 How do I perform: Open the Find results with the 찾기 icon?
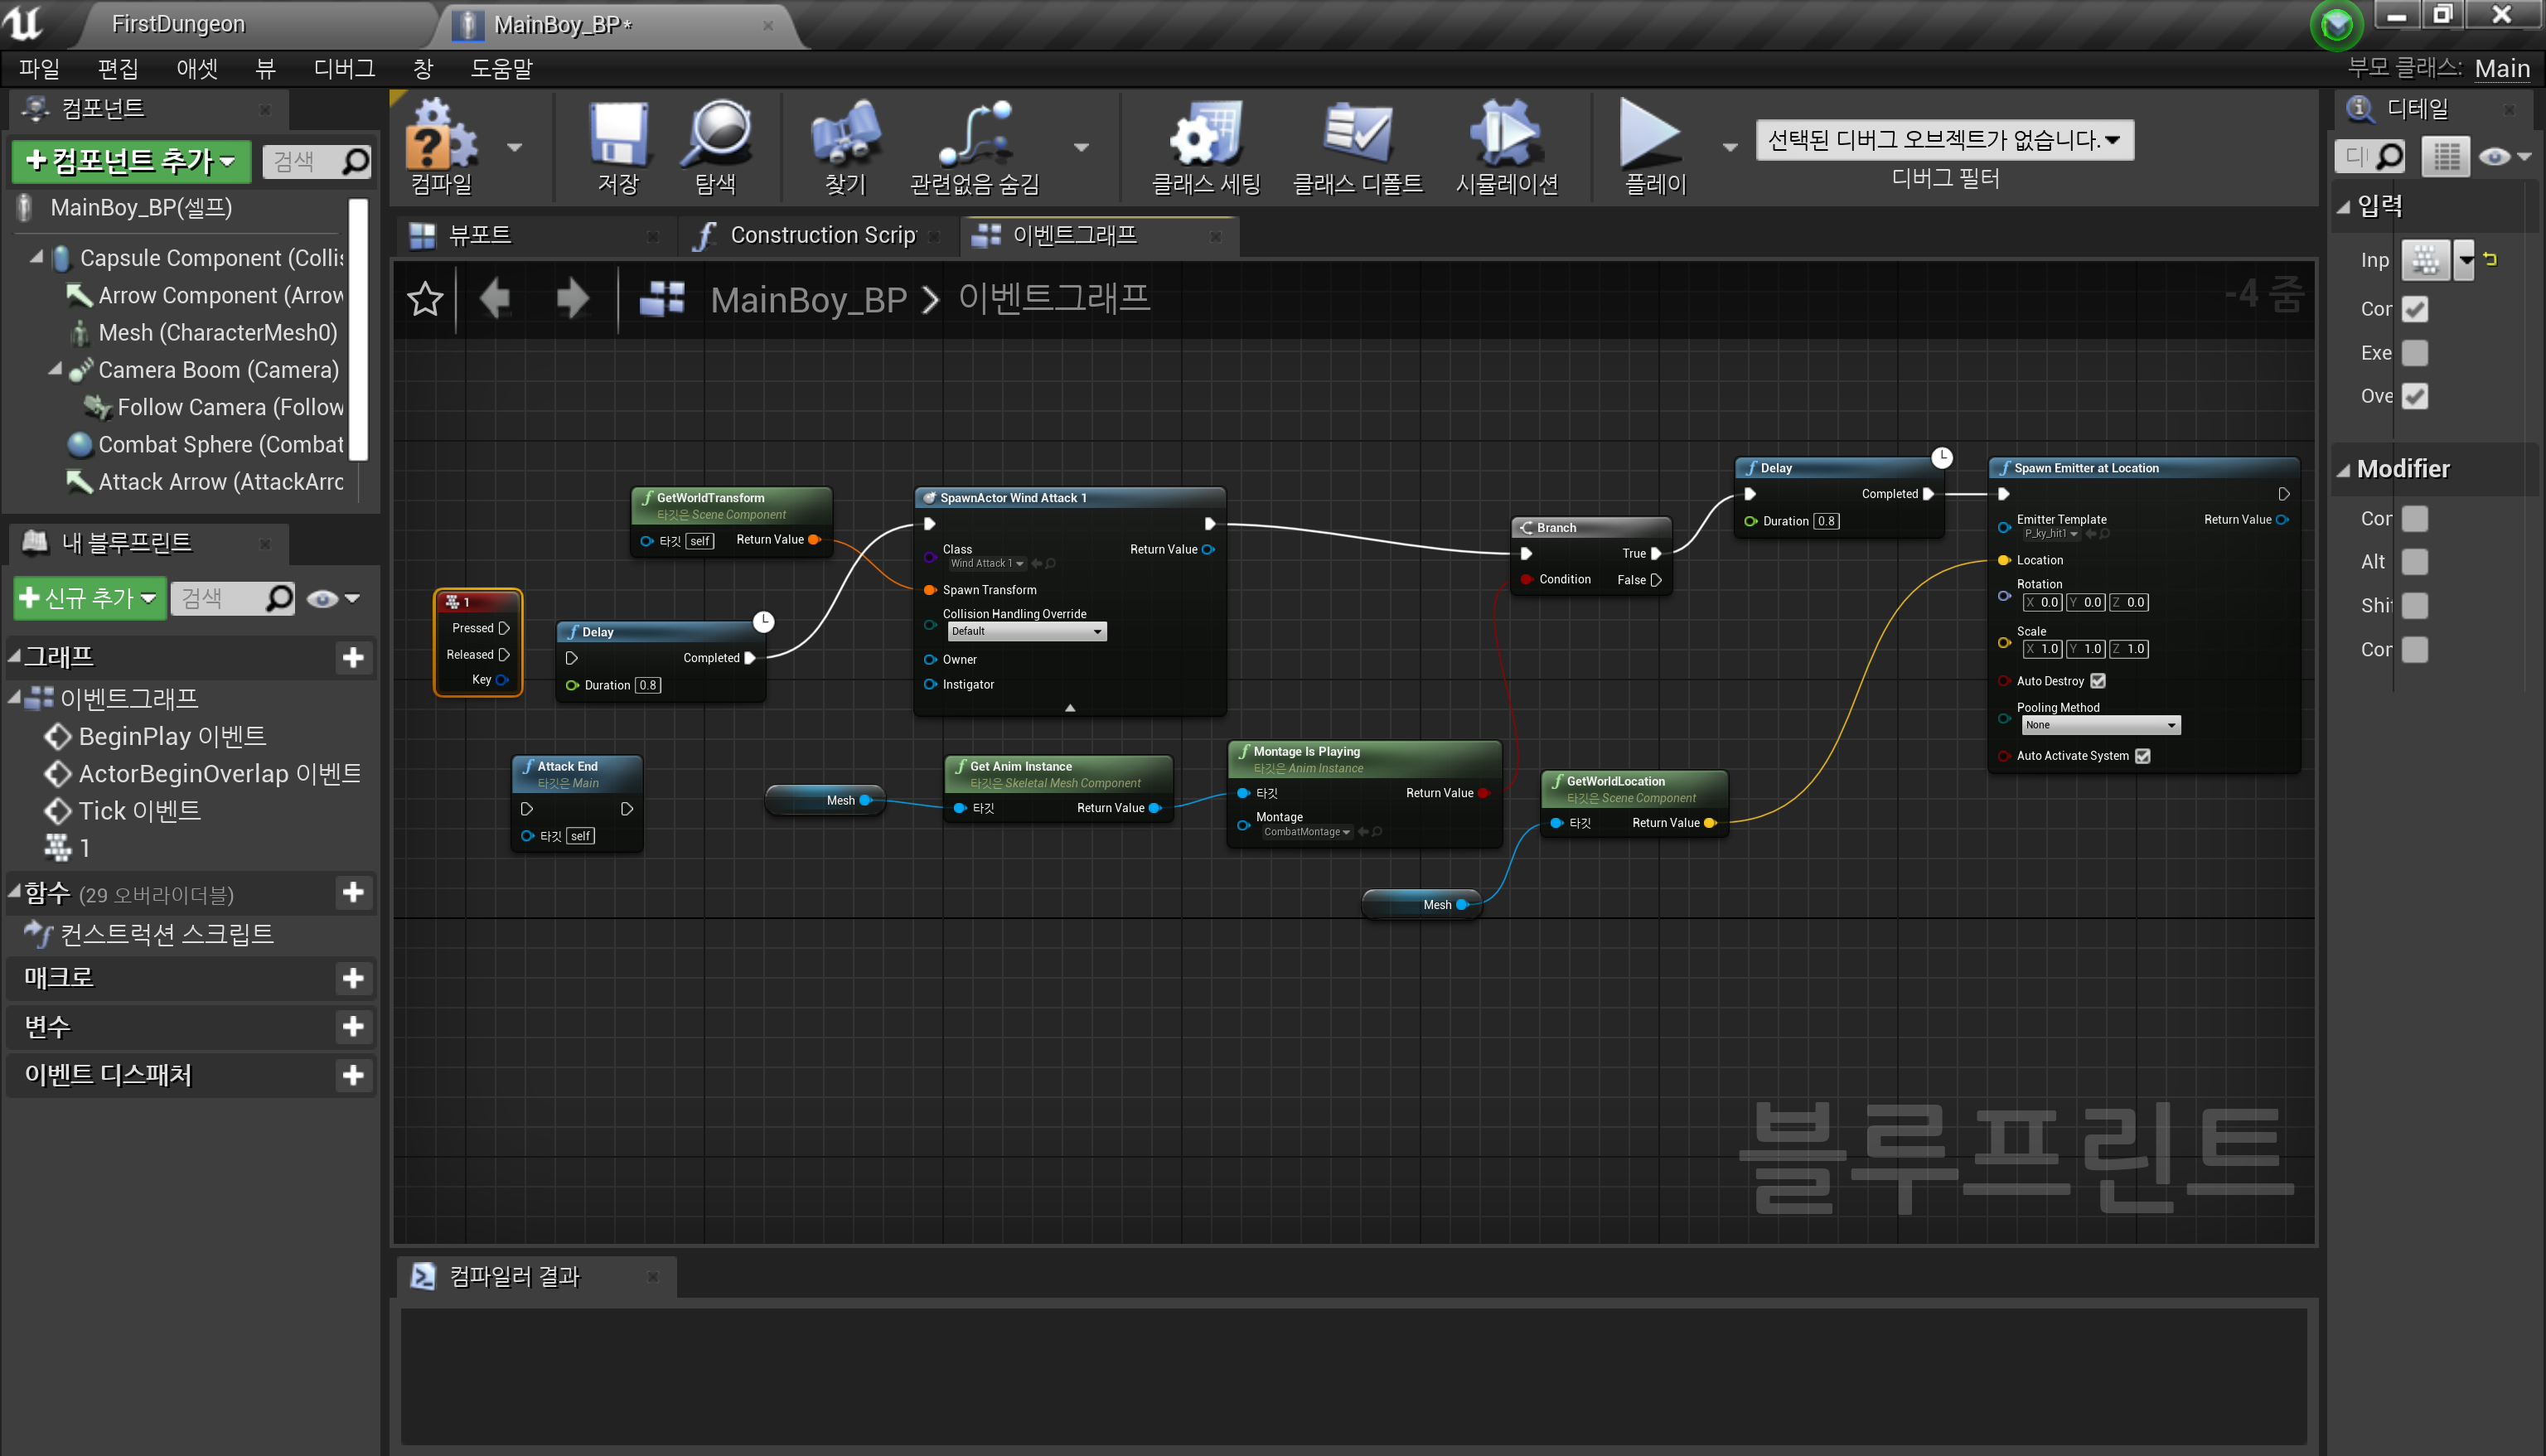click(x=843, y=147)
